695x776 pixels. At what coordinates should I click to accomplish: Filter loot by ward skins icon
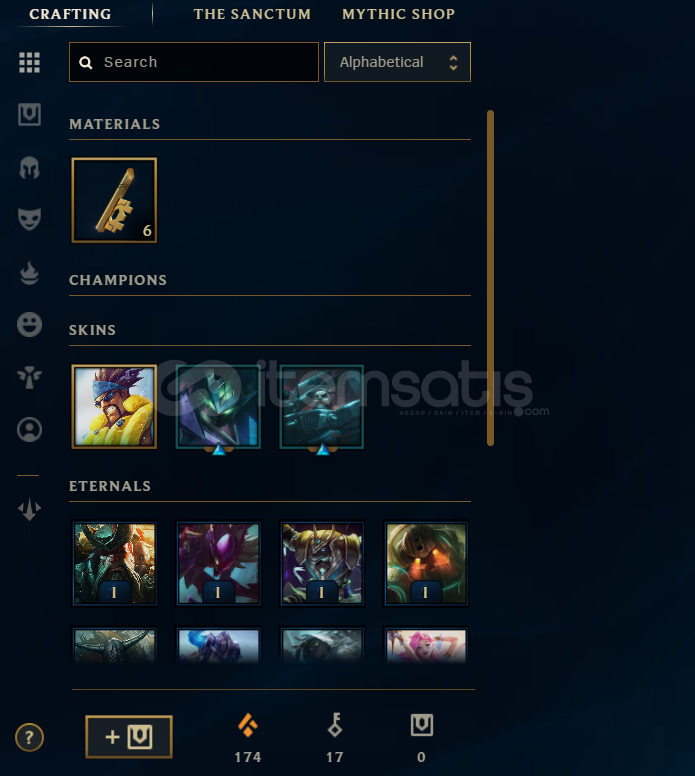[x=29, y=377]
